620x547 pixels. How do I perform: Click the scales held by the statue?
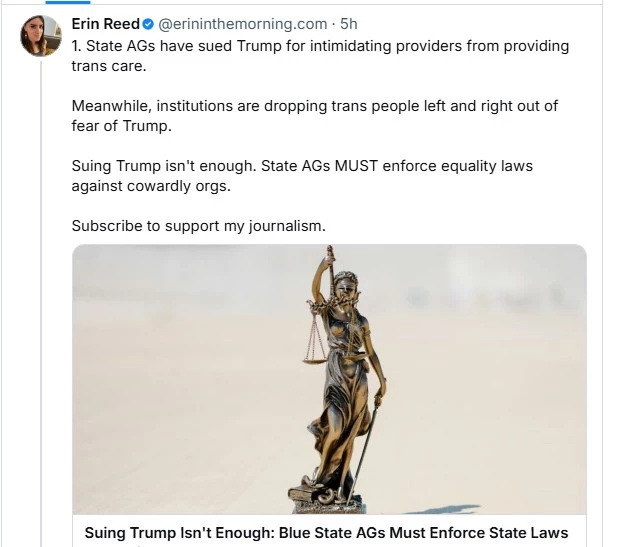pos(314,340)
